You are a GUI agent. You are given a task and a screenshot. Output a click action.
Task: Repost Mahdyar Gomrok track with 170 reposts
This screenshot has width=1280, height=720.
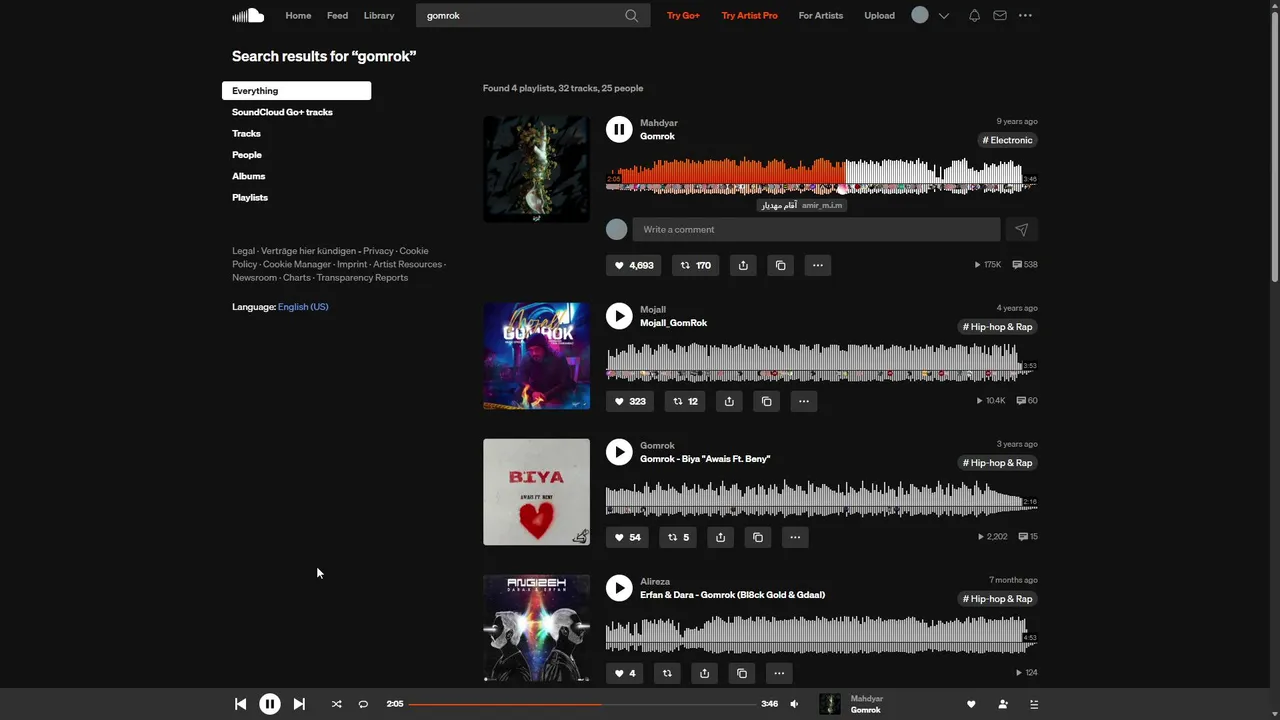pos(695,265)
